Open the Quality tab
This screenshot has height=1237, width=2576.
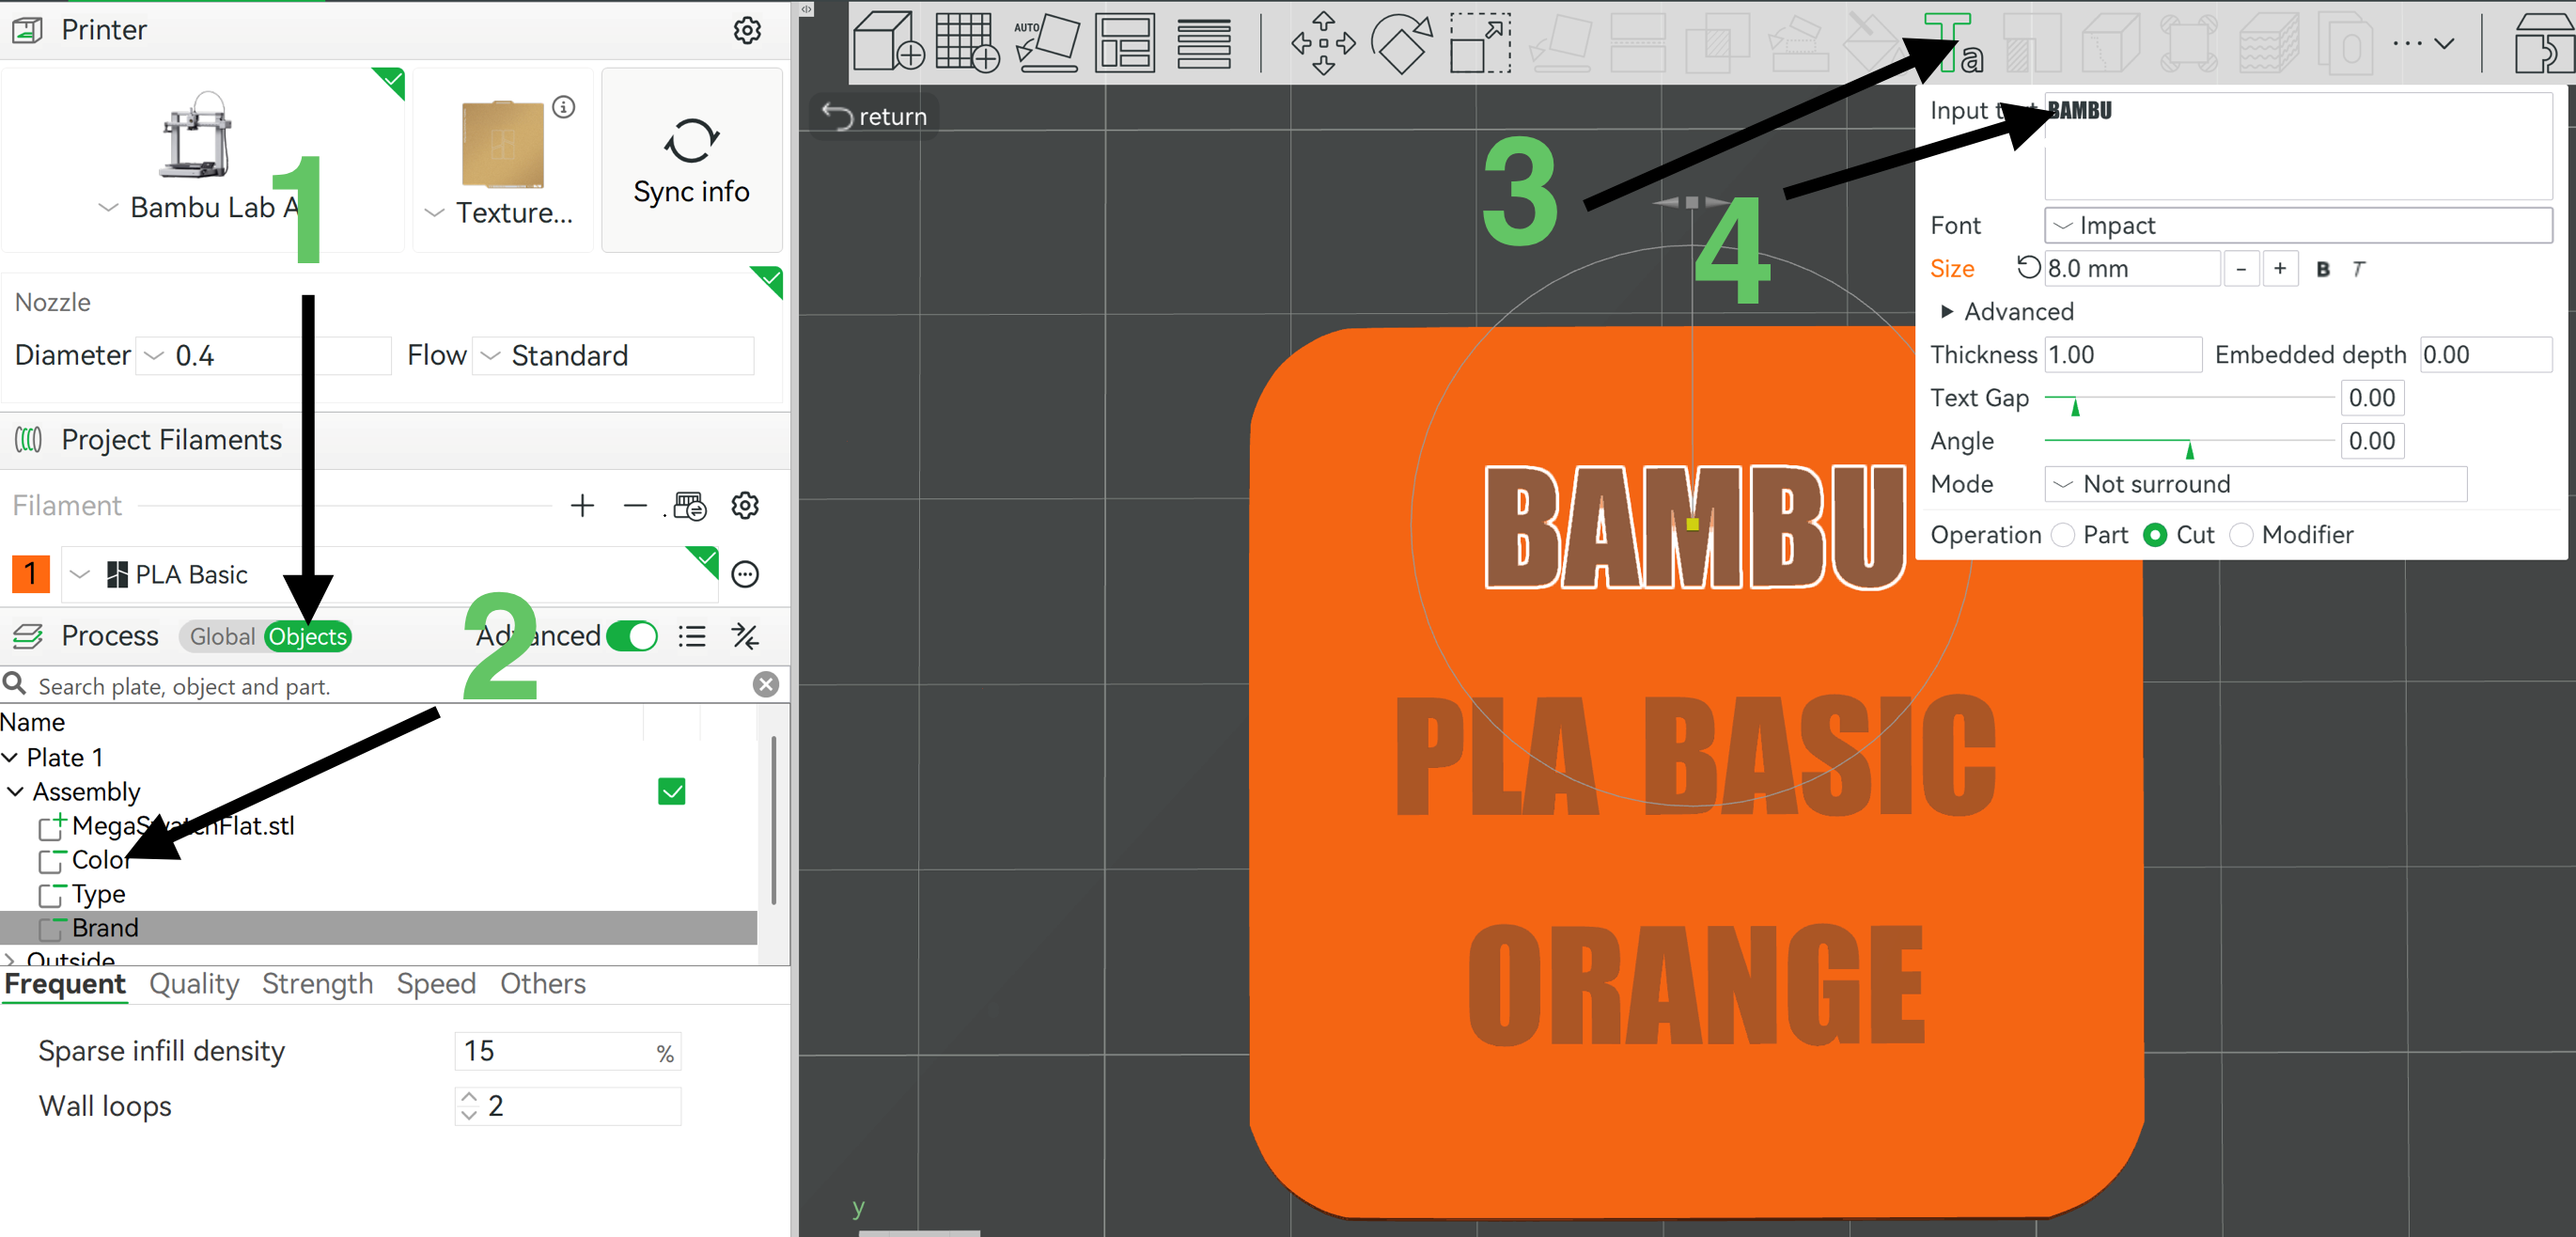pyautogui.click(x=194, y=984)
